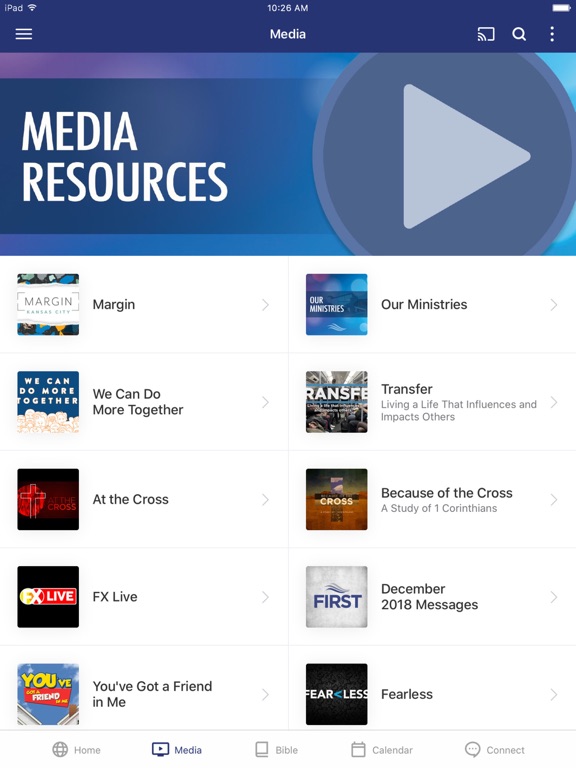The height and width of the screenshot is (768, 576).
Task: Switch to the Calendar tab label
Action: point(392,750)
